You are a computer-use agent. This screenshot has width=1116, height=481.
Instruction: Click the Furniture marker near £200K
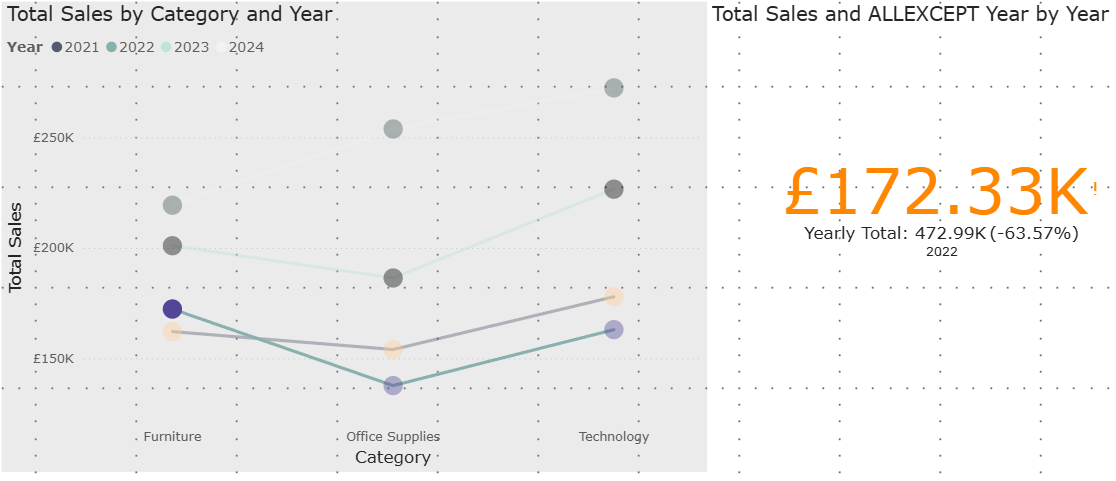[172, 246]
